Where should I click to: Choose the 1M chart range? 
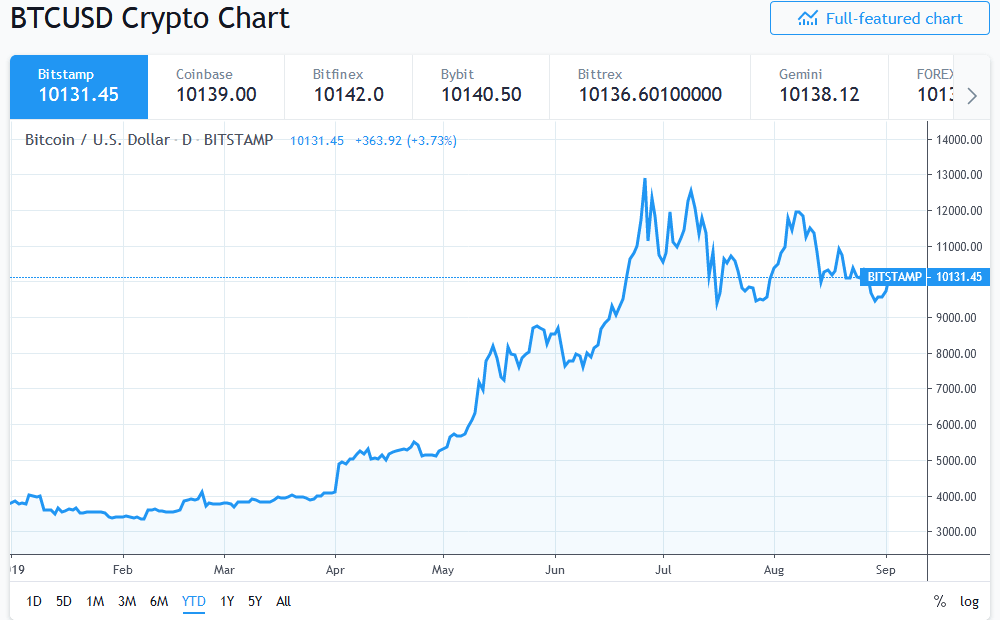coord(95,601)
